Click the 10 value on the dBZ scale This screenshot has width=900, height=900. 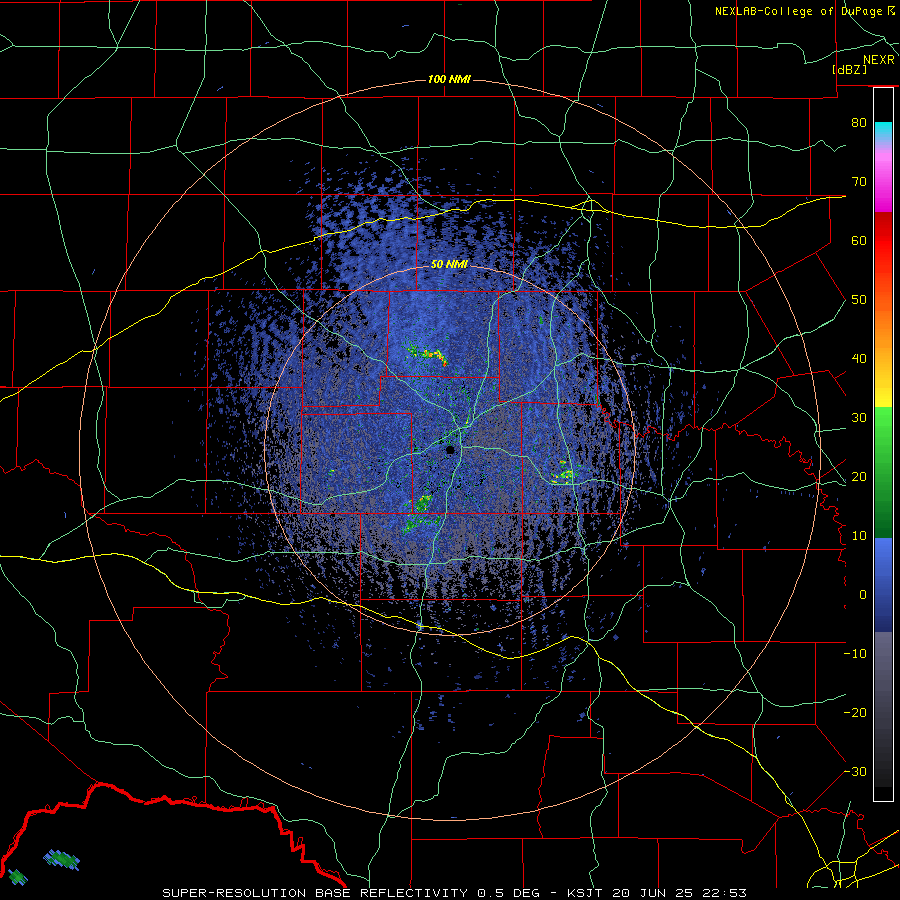point(859,536)
